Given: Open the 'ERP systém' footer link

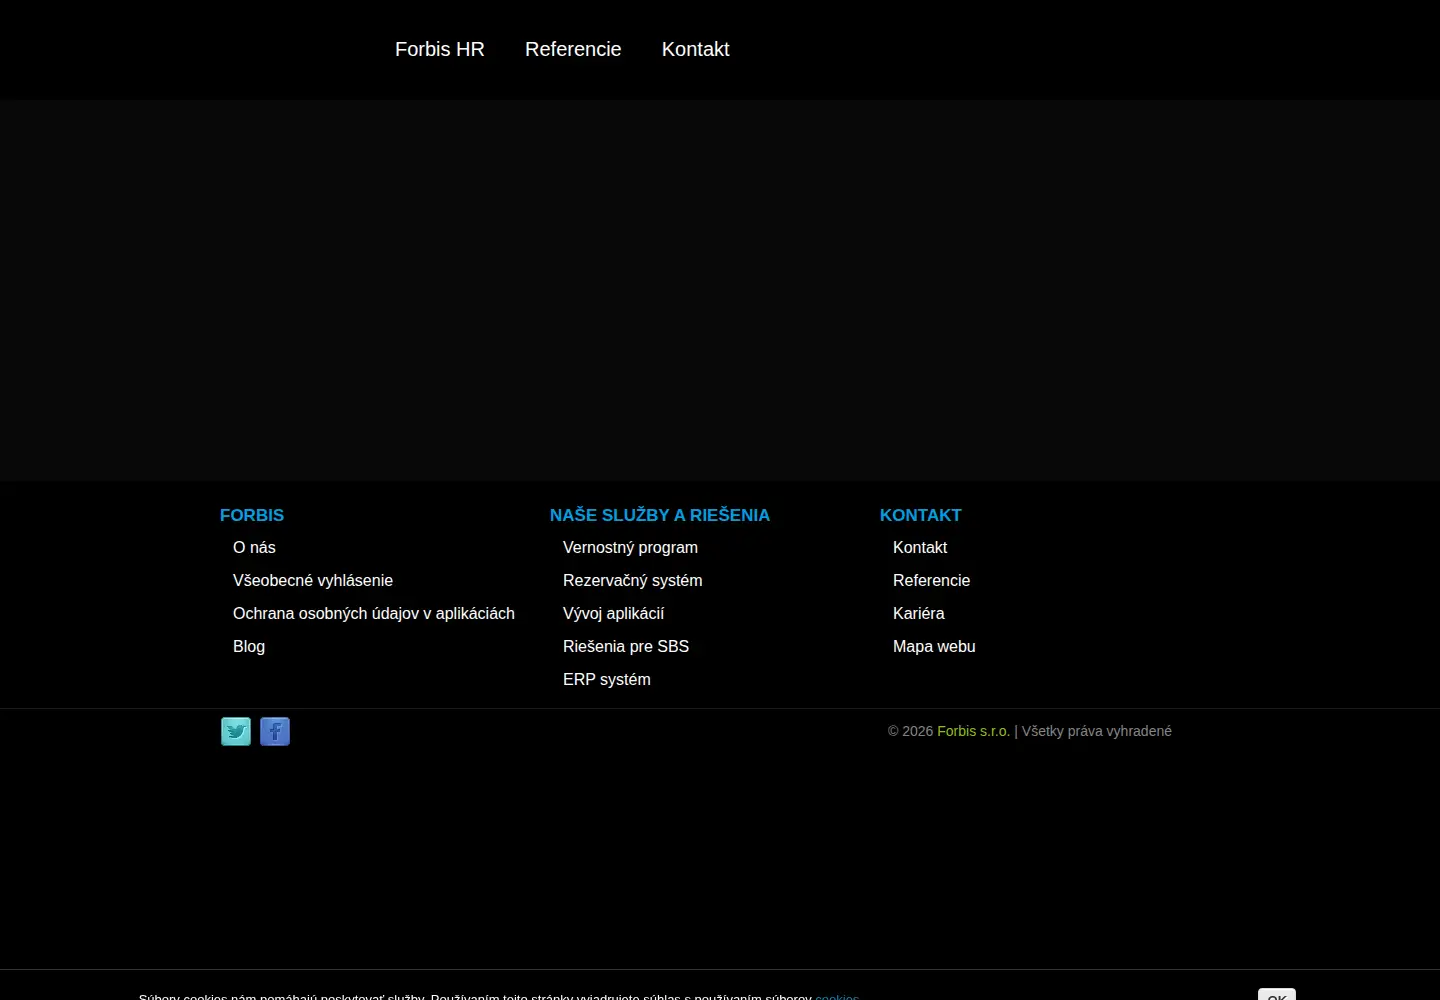Looking at the screenshot, I should click(x=607, y=680).
